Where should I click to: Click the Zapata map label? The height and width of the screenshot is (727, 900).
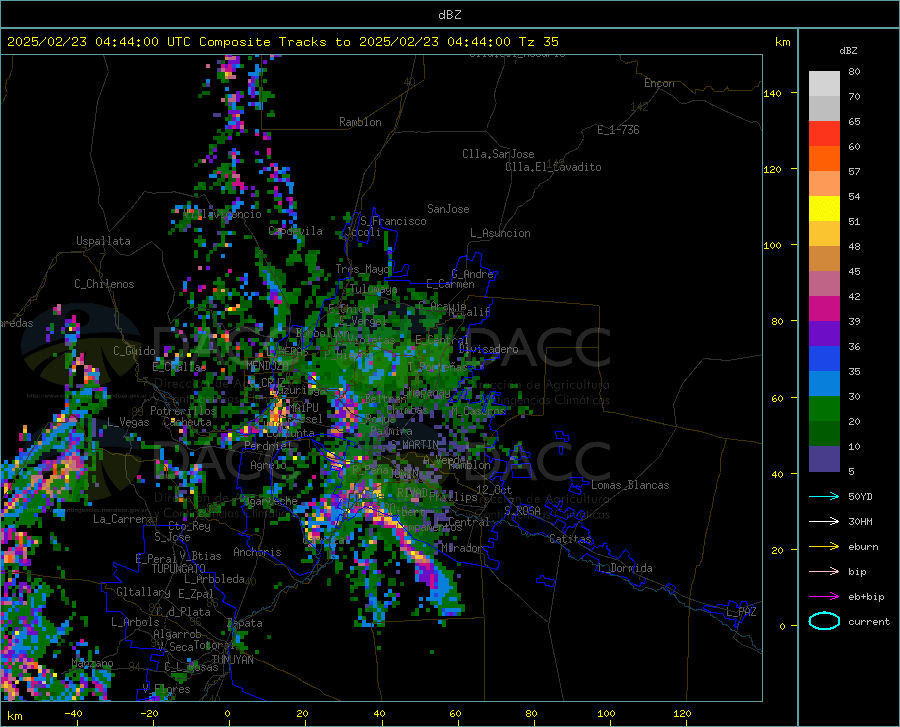[x=245, y=623]
